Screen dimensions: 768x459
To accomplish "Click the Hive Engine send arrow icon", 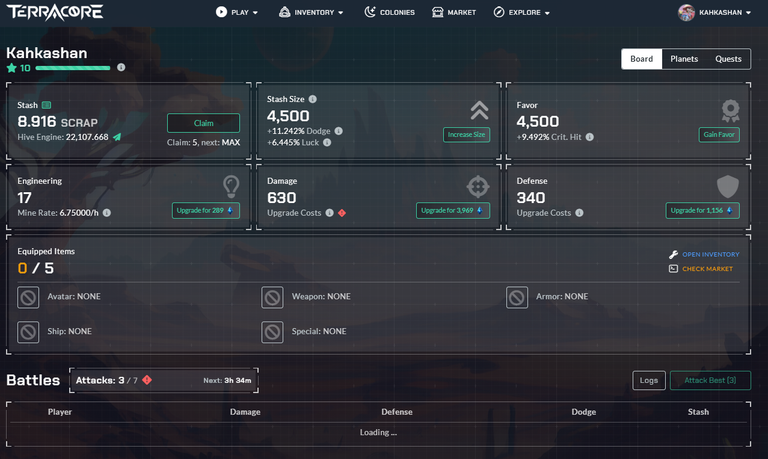I will click(x=117, y=137).
